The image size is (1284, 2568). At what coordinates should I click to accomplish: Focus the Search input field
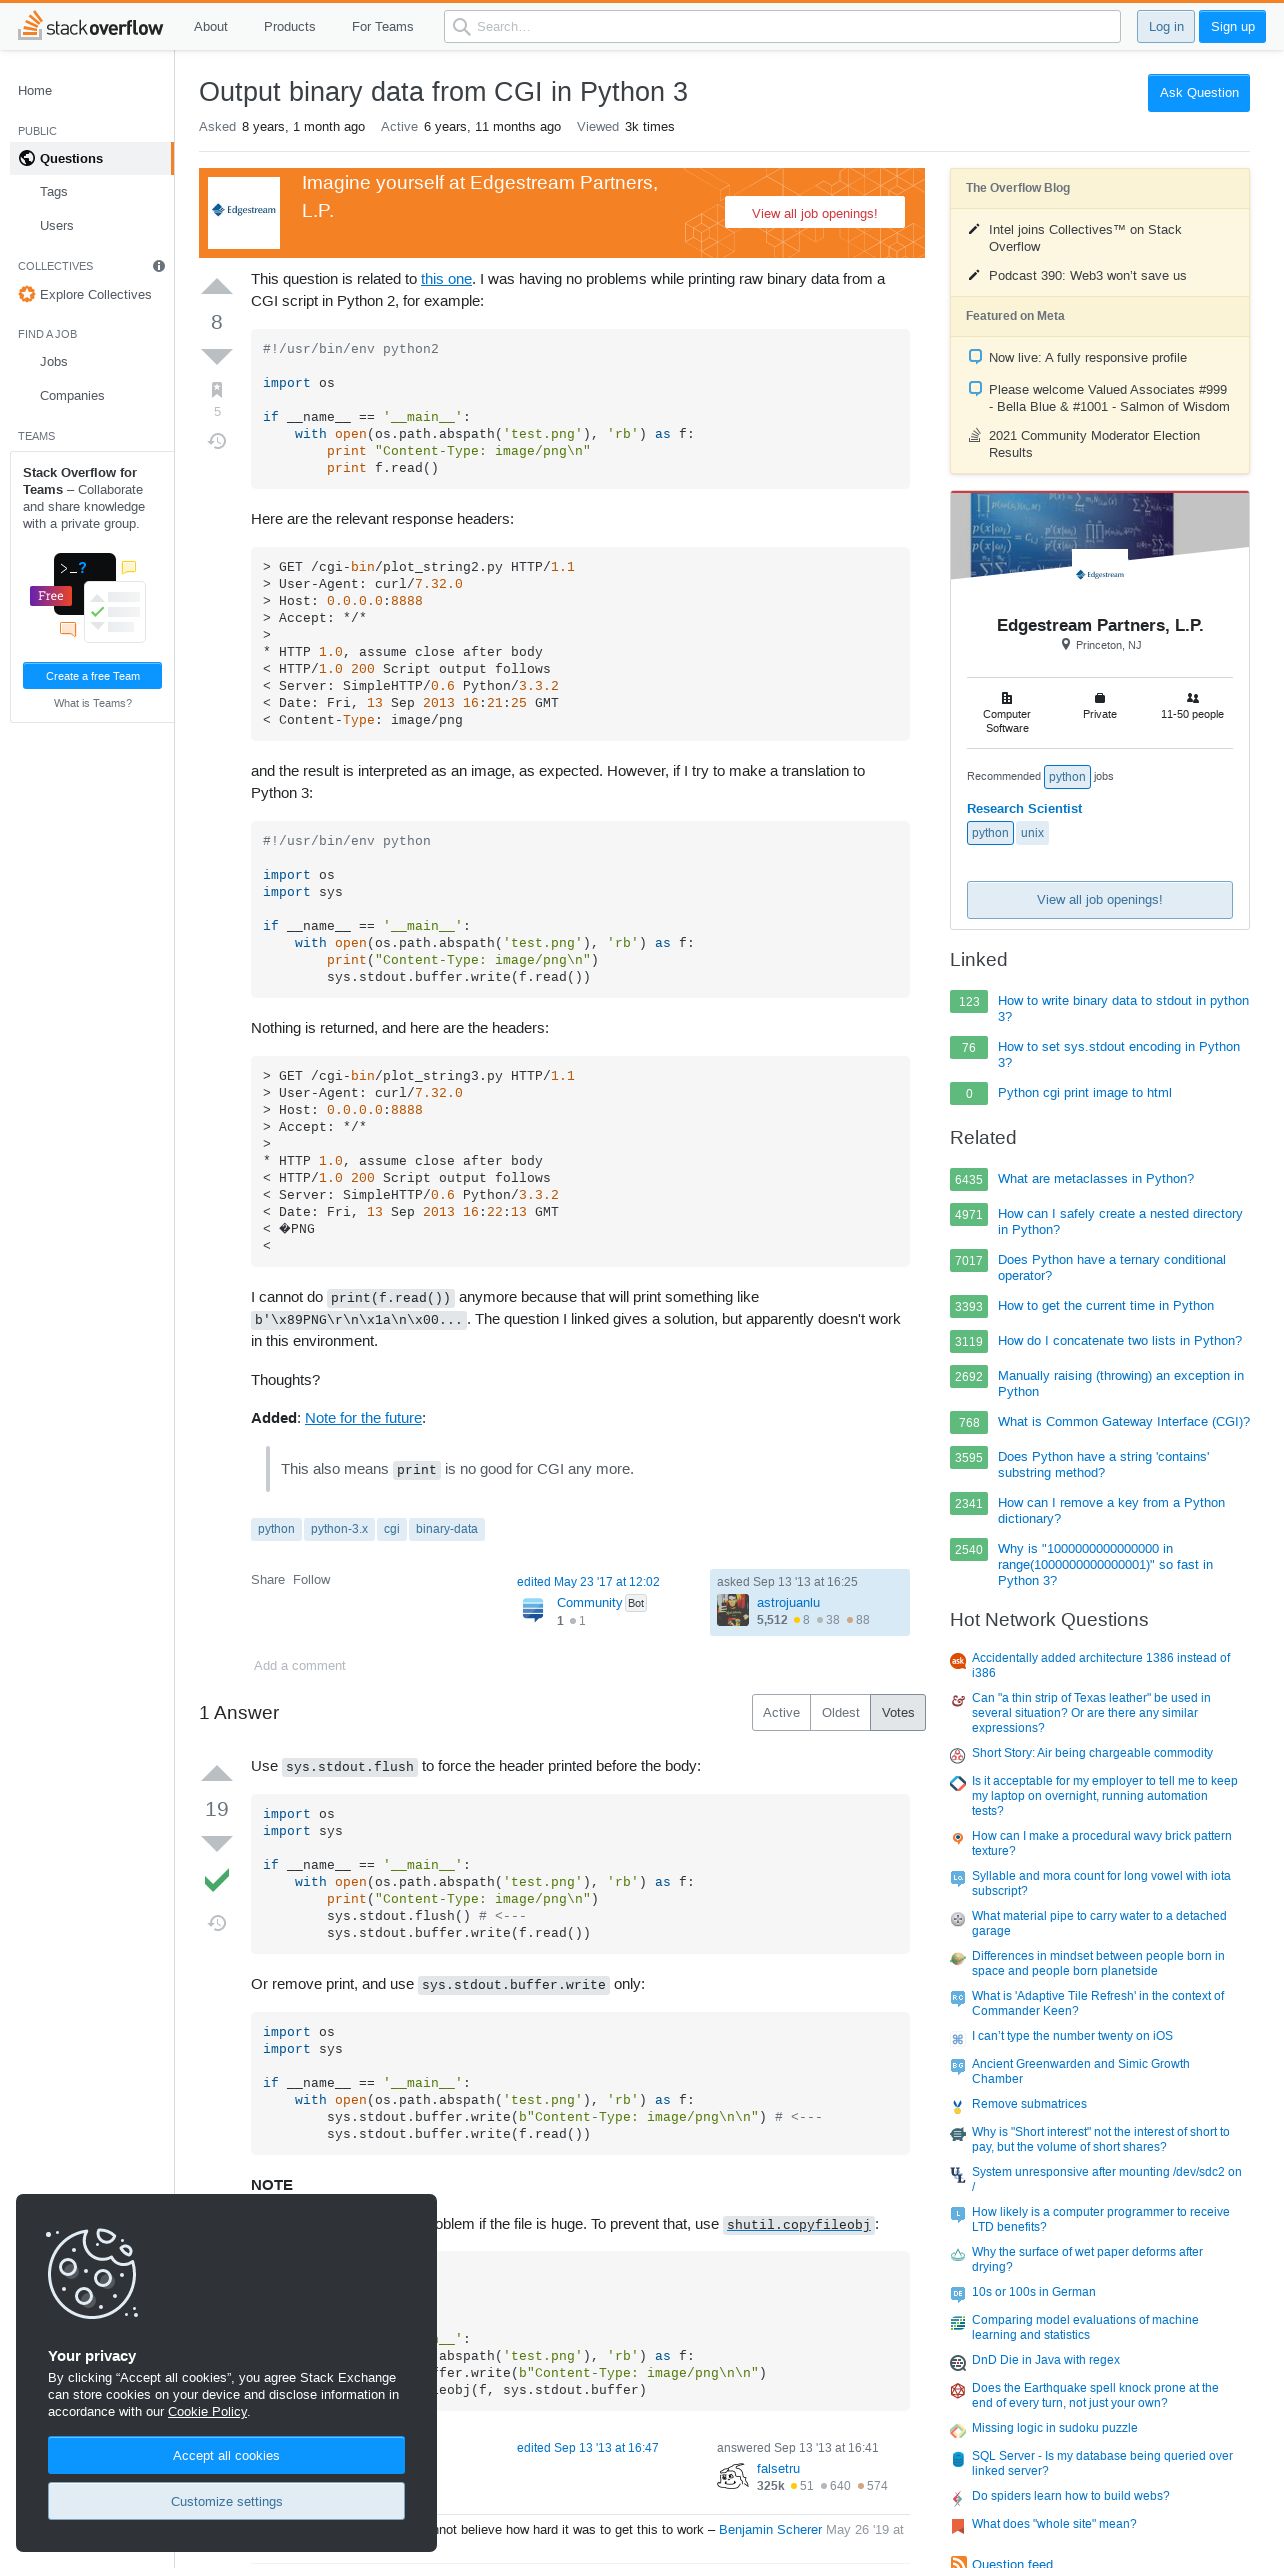[x=782, y=27]
